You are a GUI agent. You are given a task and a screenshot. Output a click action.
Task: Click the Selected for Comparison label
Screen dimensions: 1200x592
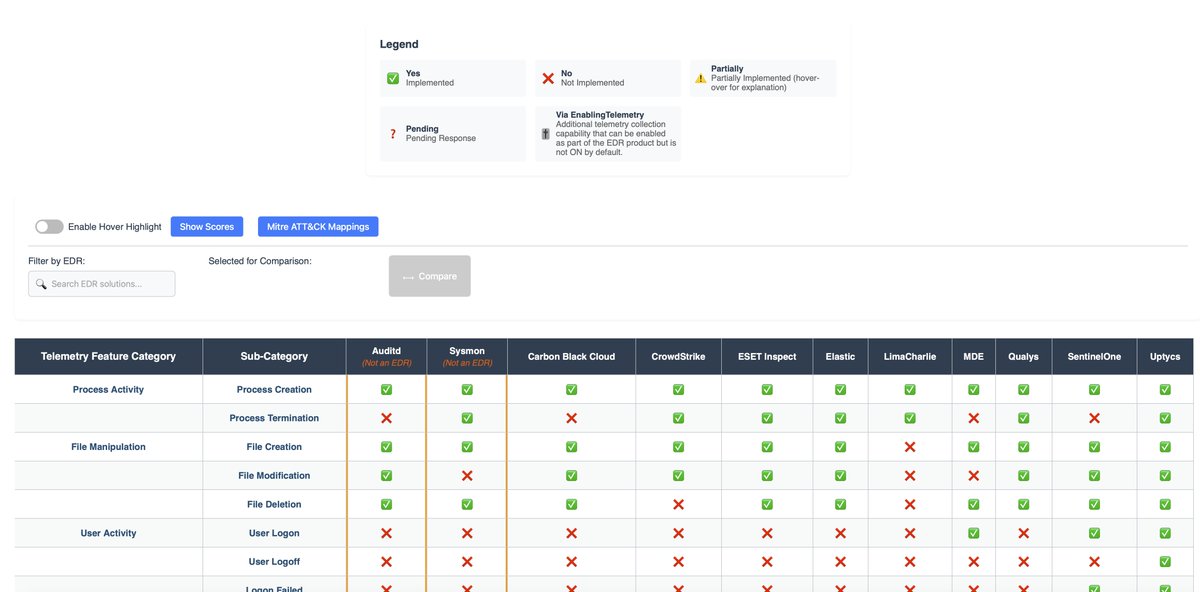pos(260,261)
